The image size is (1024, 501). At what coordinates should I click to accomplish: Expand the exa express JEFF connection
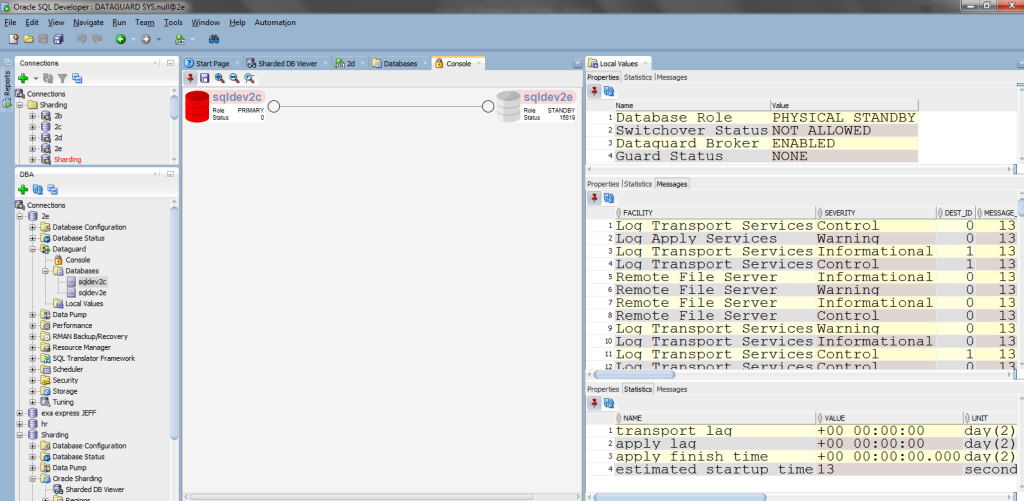[x=20, y=413]
